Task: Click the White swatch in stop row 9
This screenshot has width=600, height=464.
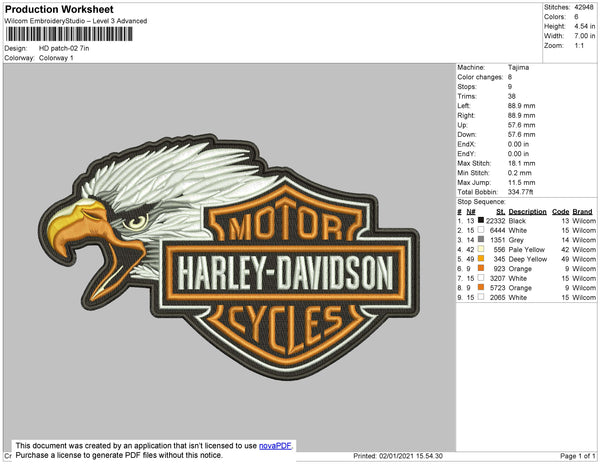Action: [x=481, y=297]
